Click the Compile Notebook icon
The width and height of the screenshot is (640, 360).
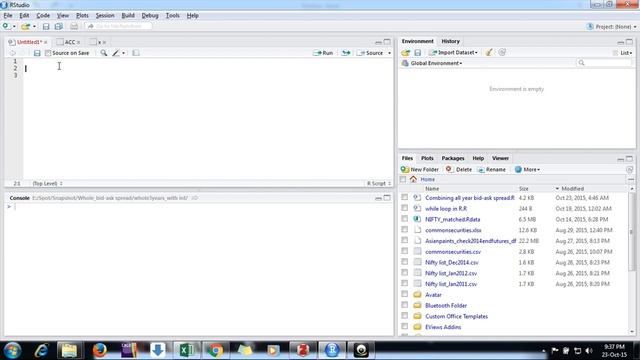(136, 53)
